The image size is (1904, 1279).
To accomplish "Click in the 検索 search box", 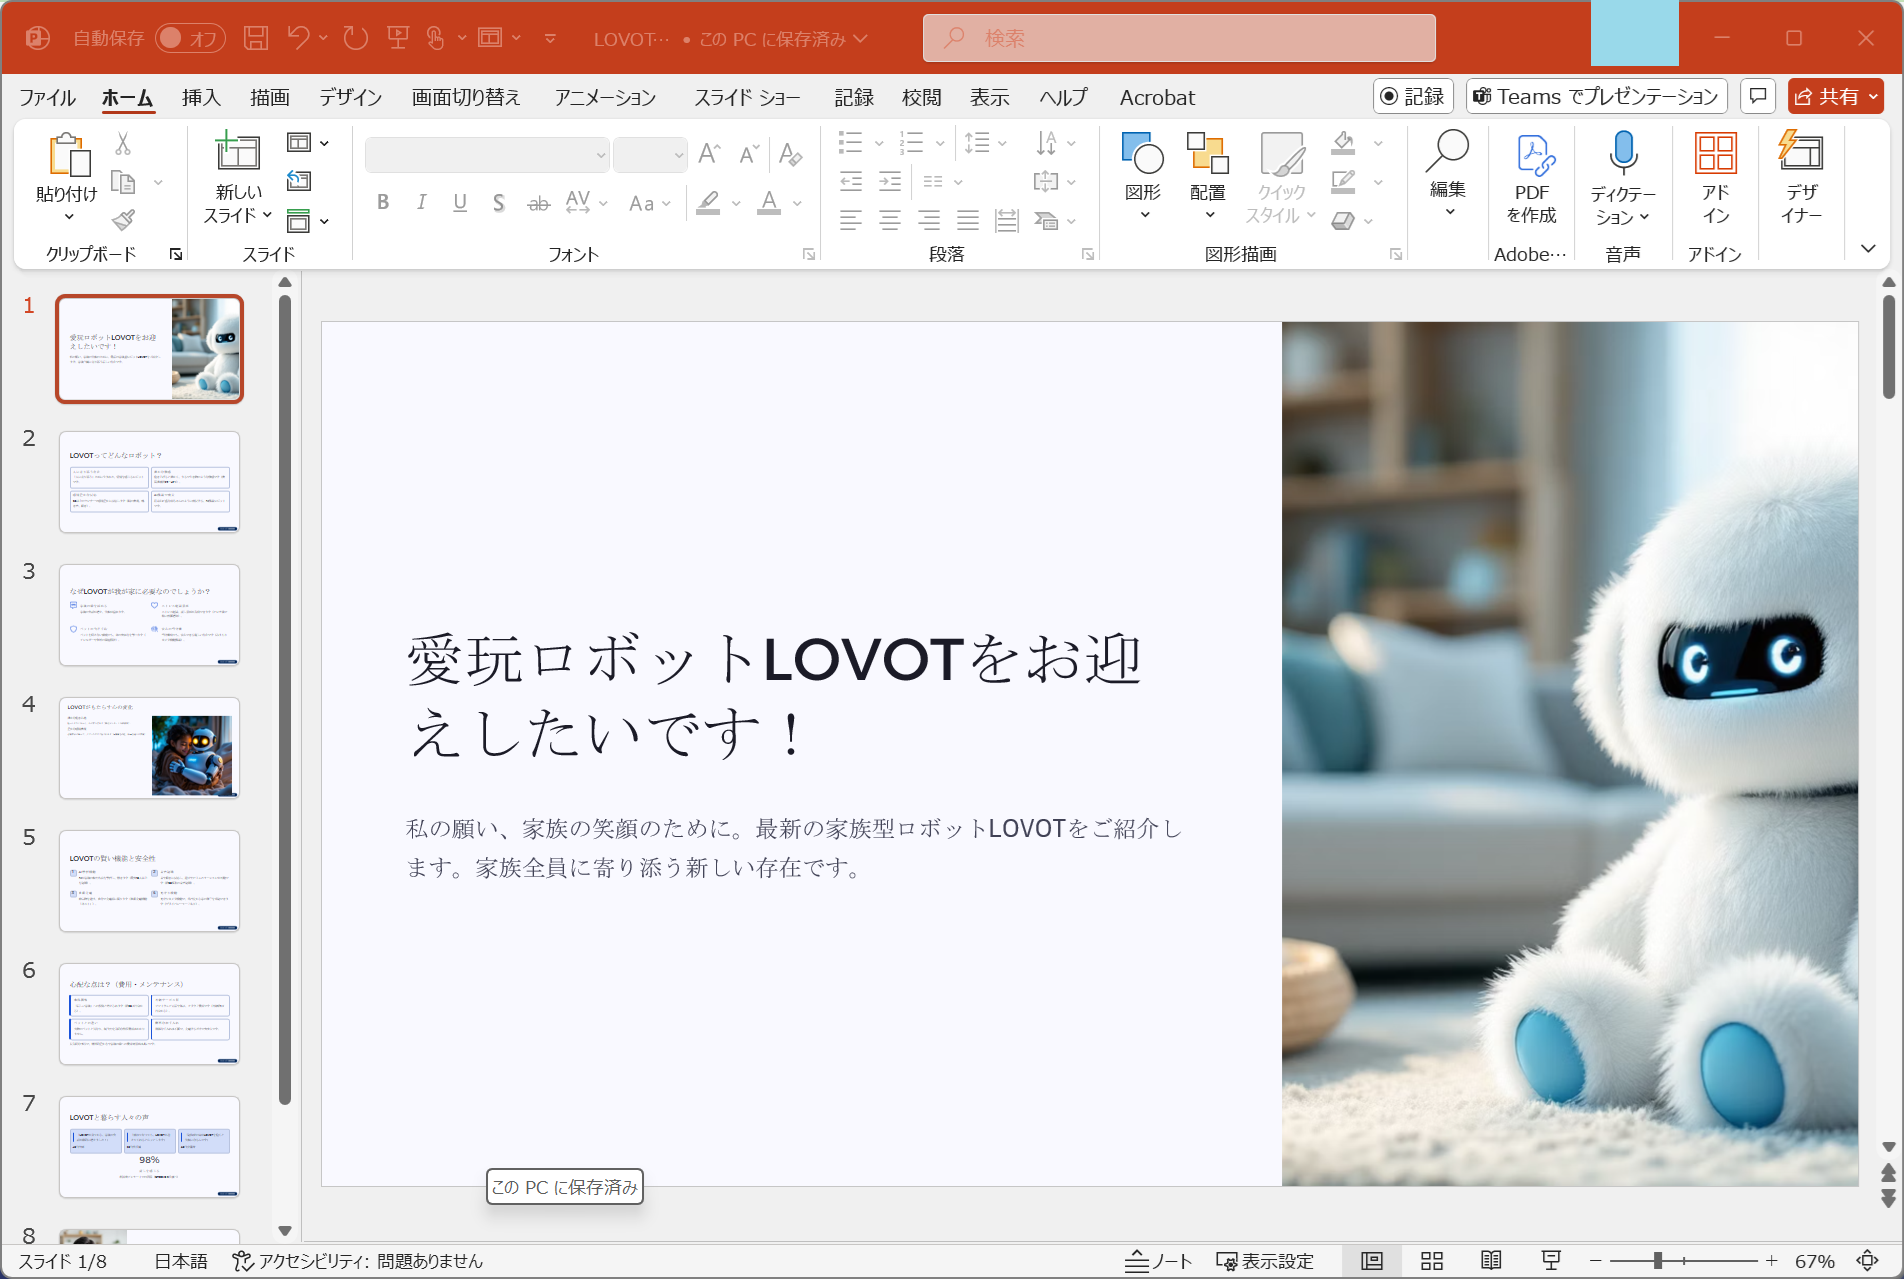I will [x=1179, y=38].
